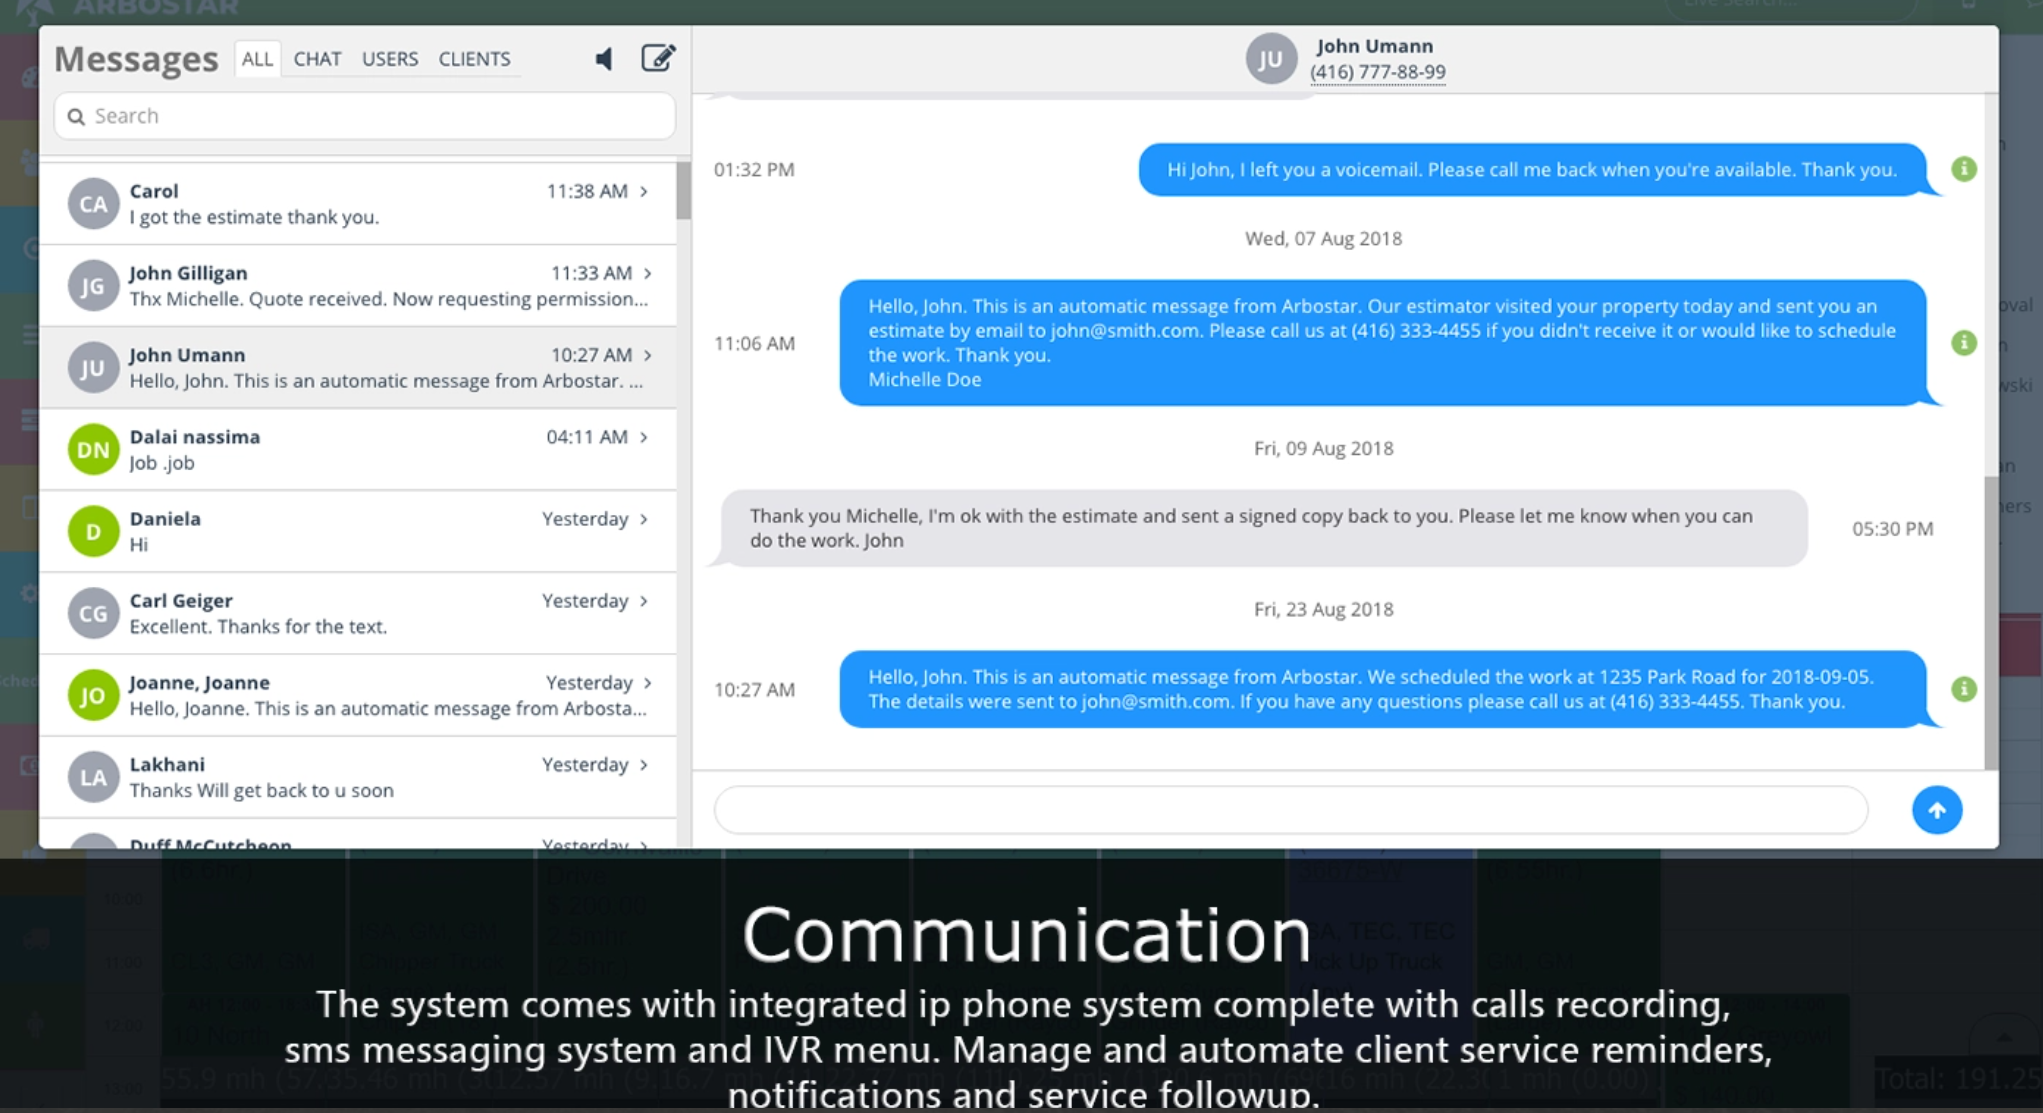2043x1113 pixels.
Task: Click John Umann's header JU avatar
Action: (1270, 59)
